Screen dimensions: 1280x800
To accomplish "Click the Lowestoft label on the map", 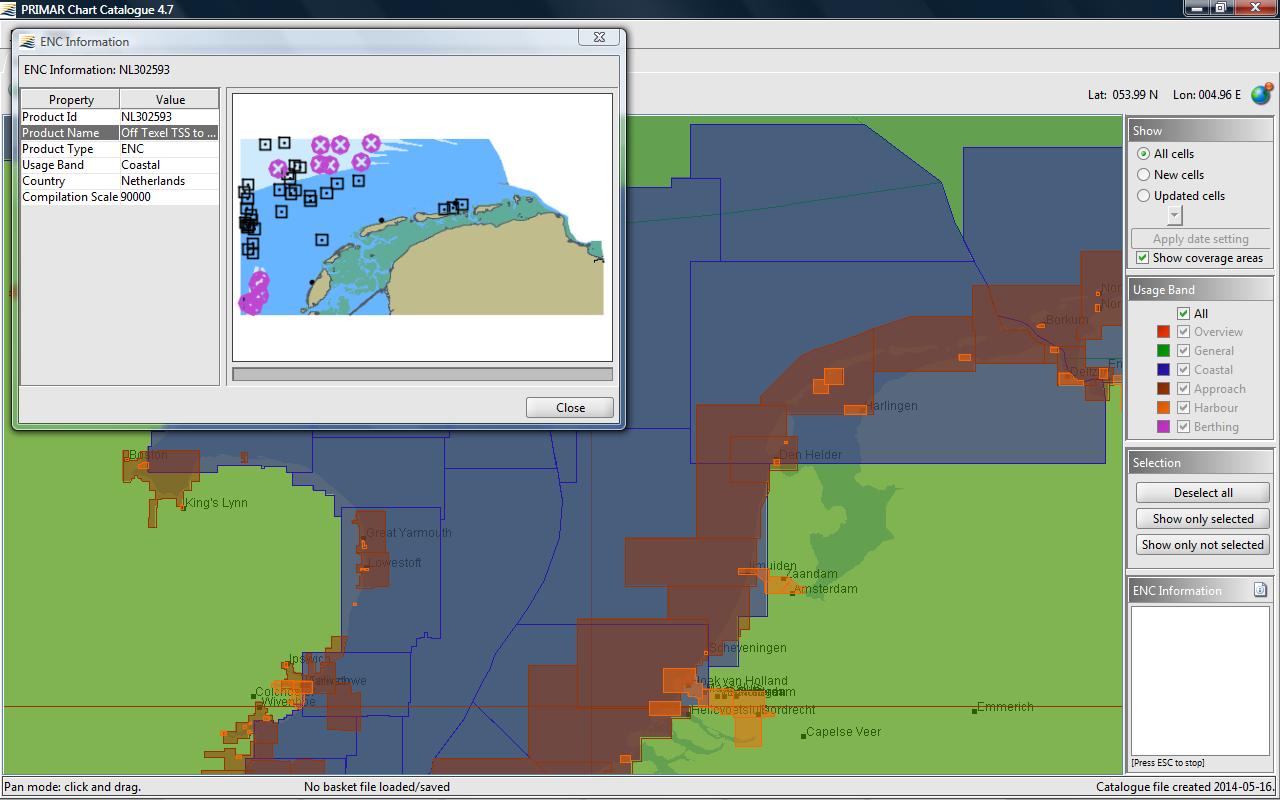I will pyautogui.click(x=394, y=563).
